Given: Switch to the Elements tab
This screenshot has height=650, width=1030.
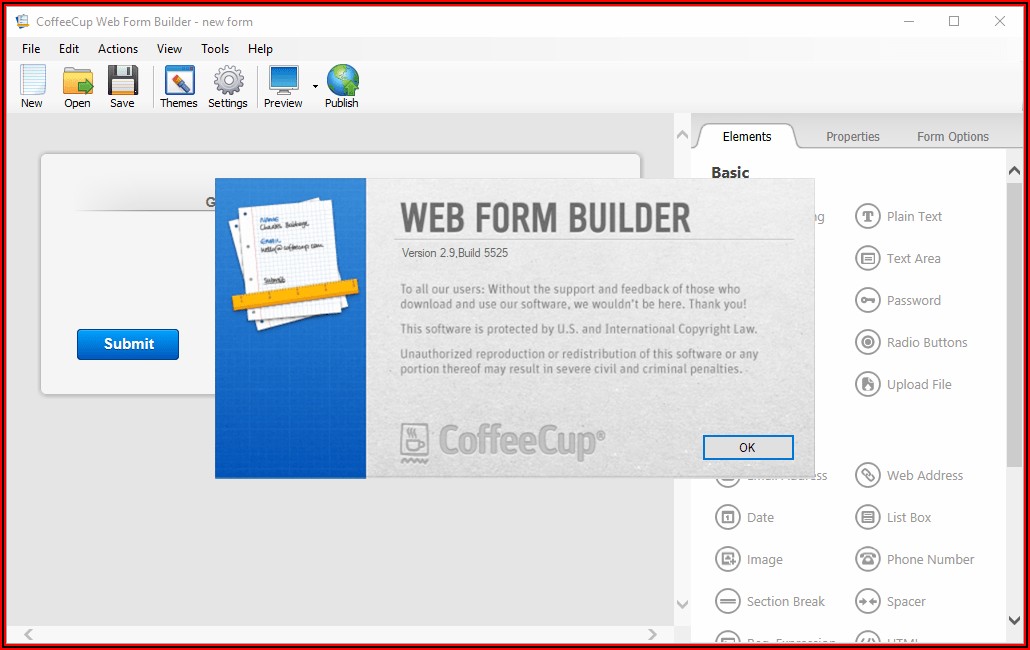Looking at the screenshot, I should click(x=747, y=137).
